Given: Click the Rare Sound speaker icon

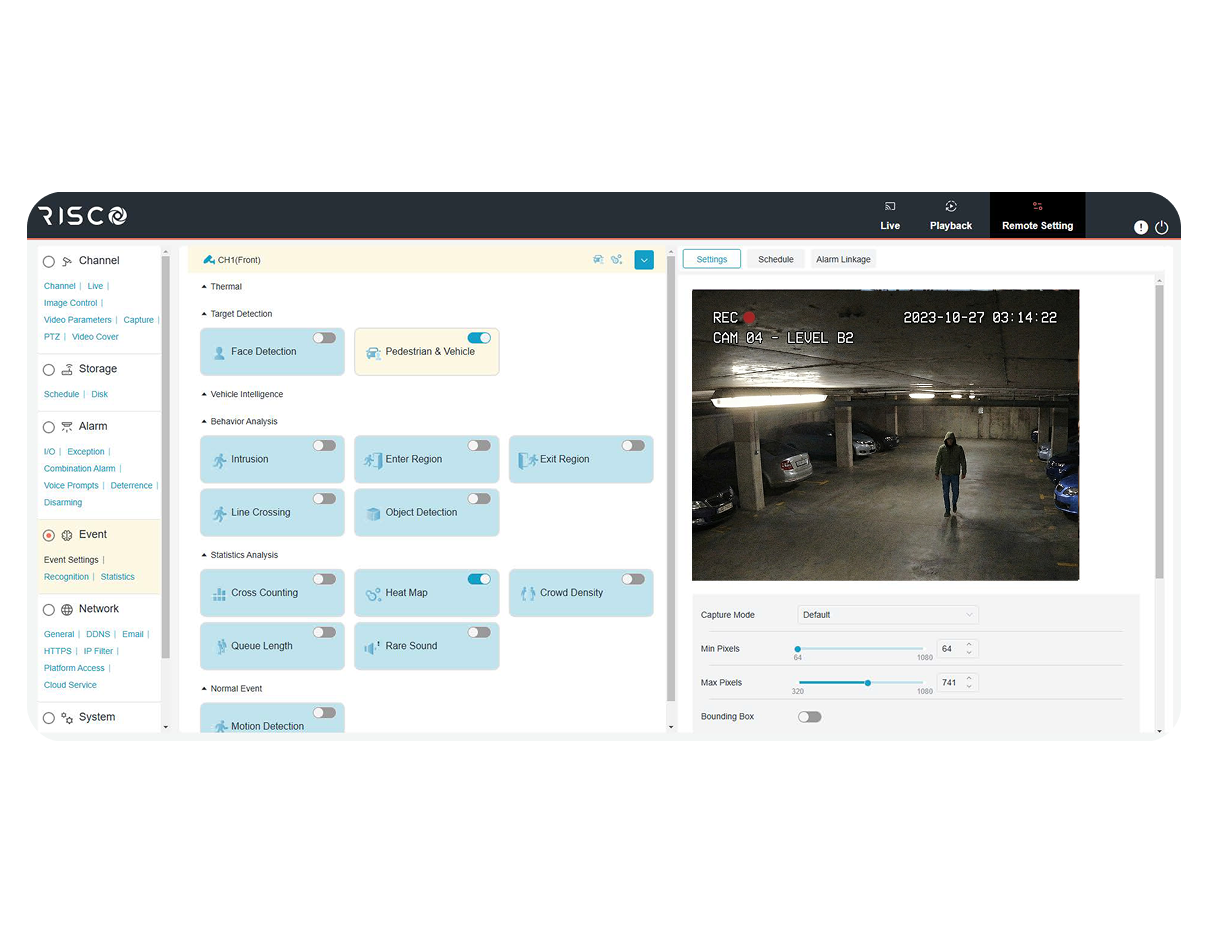Looking at the screenshot, I should tap(373, 647).
